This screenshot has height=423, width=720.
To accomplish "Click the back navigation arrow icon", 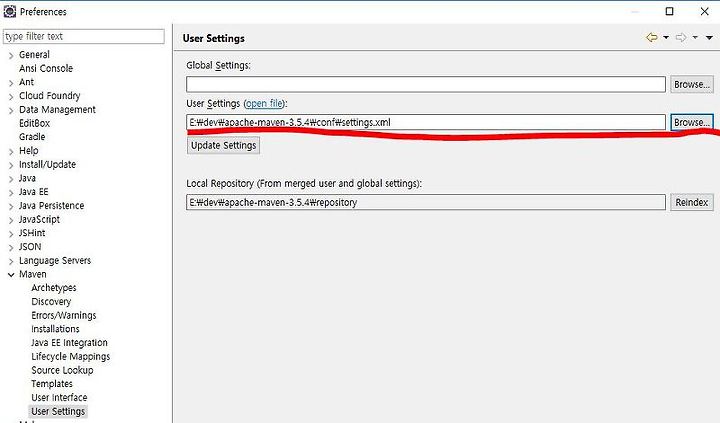I will [652, 38].
